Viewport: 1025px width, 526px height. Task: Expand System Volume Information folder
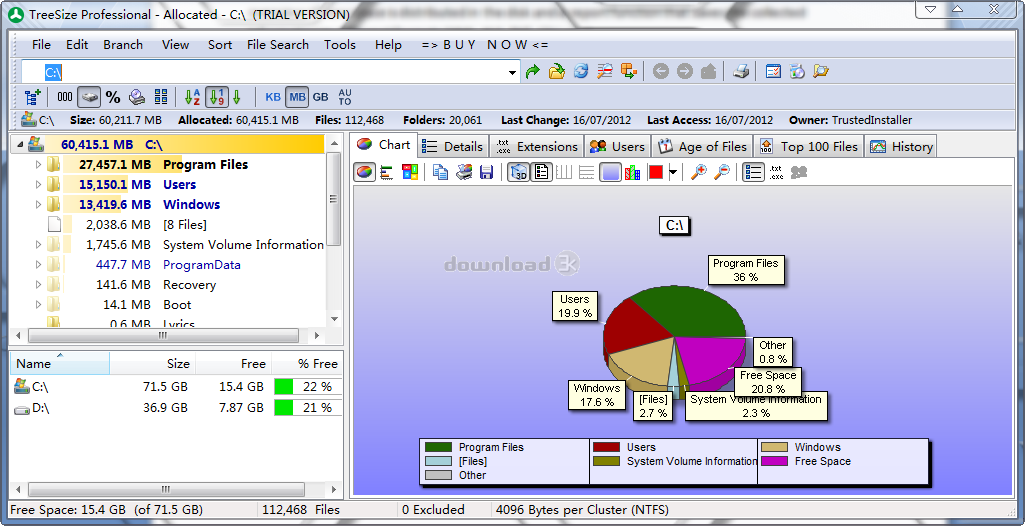38,245
